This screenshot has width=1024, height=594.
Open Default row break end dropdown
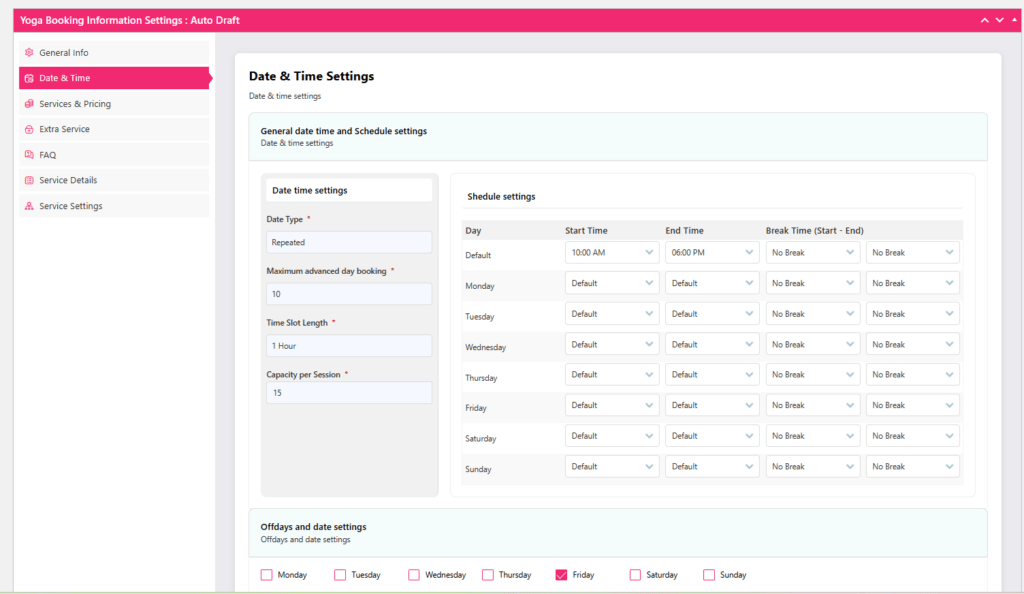(x=912, y=253)
